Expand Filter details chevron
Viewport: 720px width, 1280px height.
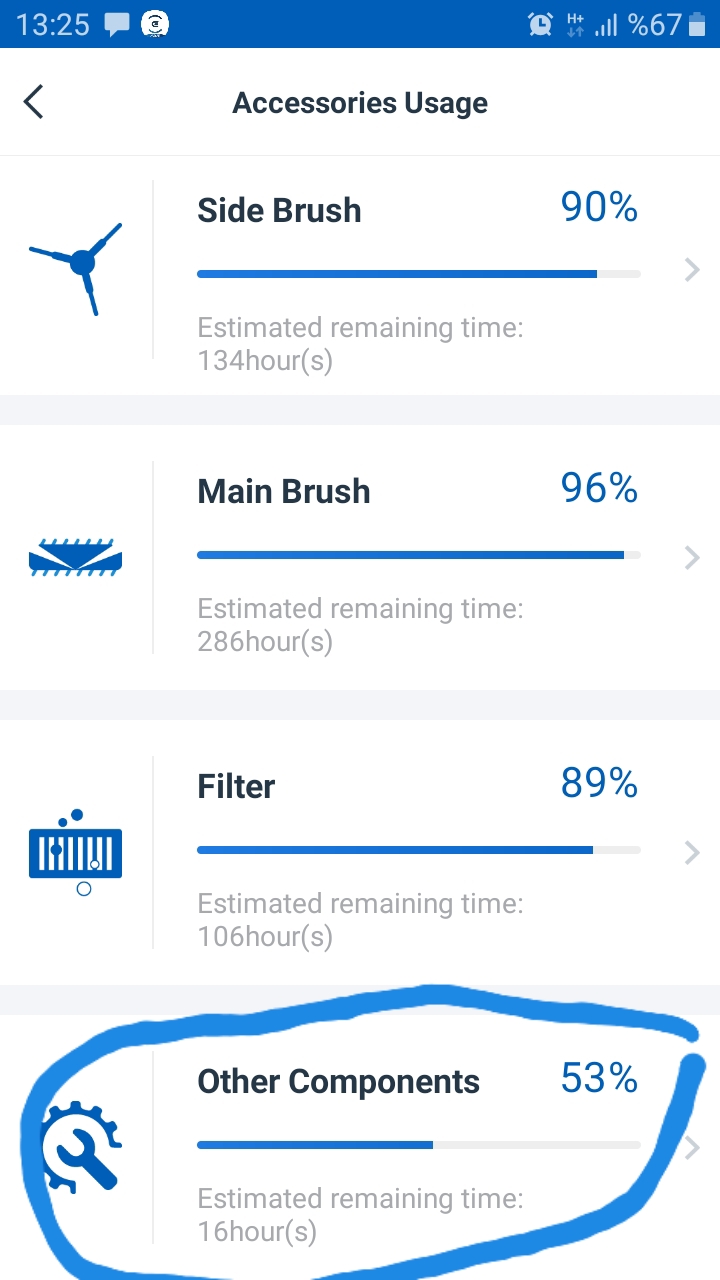click(692, 852)
